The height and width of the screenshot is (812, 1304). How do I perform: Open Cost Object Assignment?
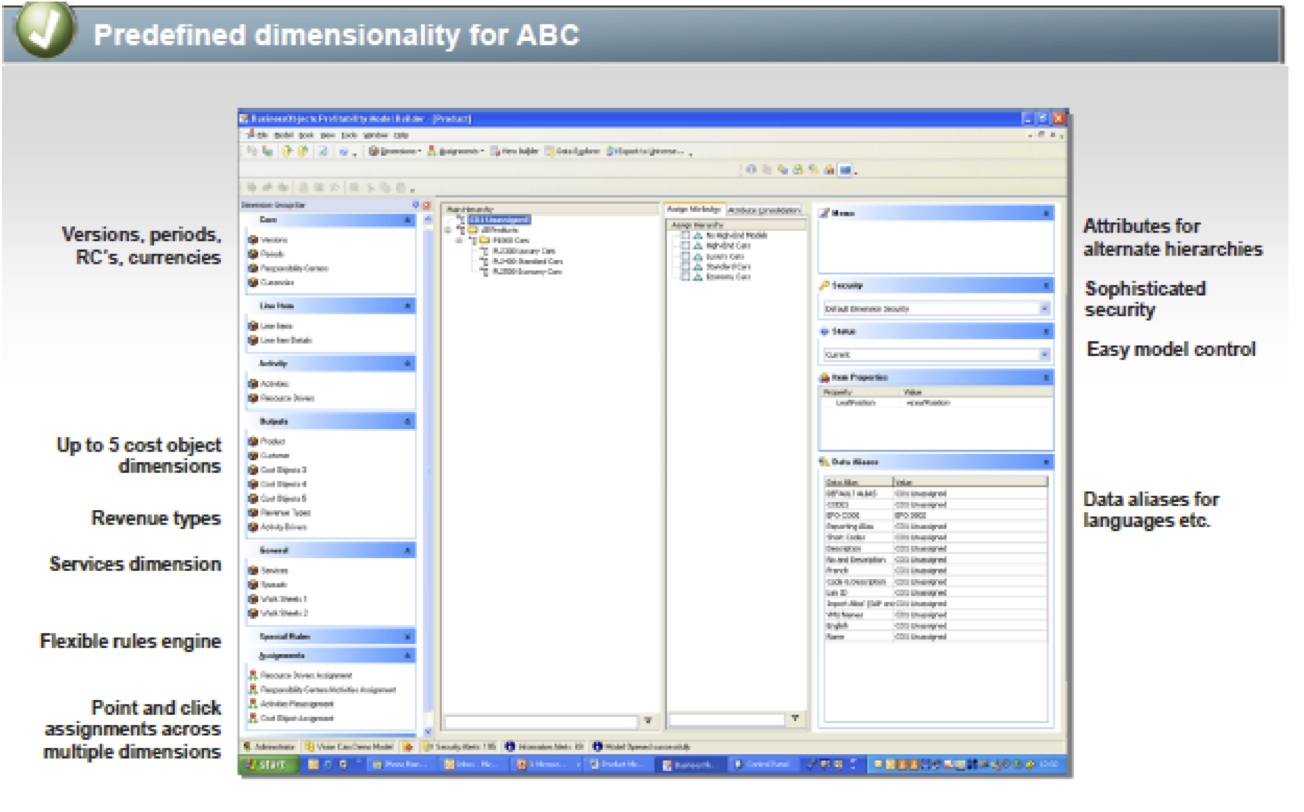pos(291,718)
